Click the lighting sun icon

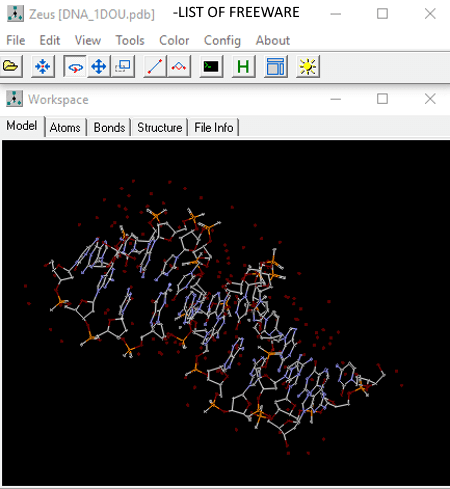click(x=308, y=67)
